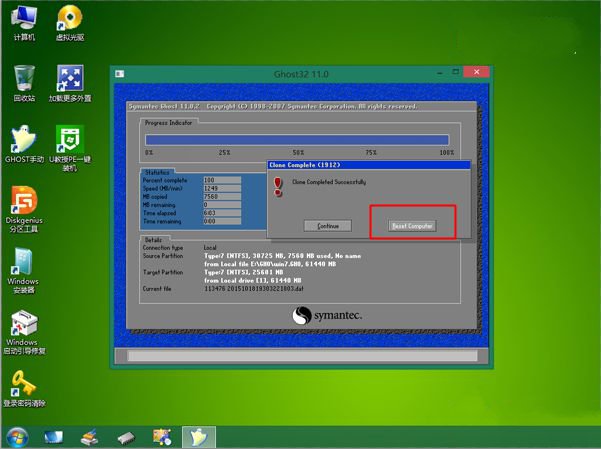Click the Connection type value Local

(210, 248)
